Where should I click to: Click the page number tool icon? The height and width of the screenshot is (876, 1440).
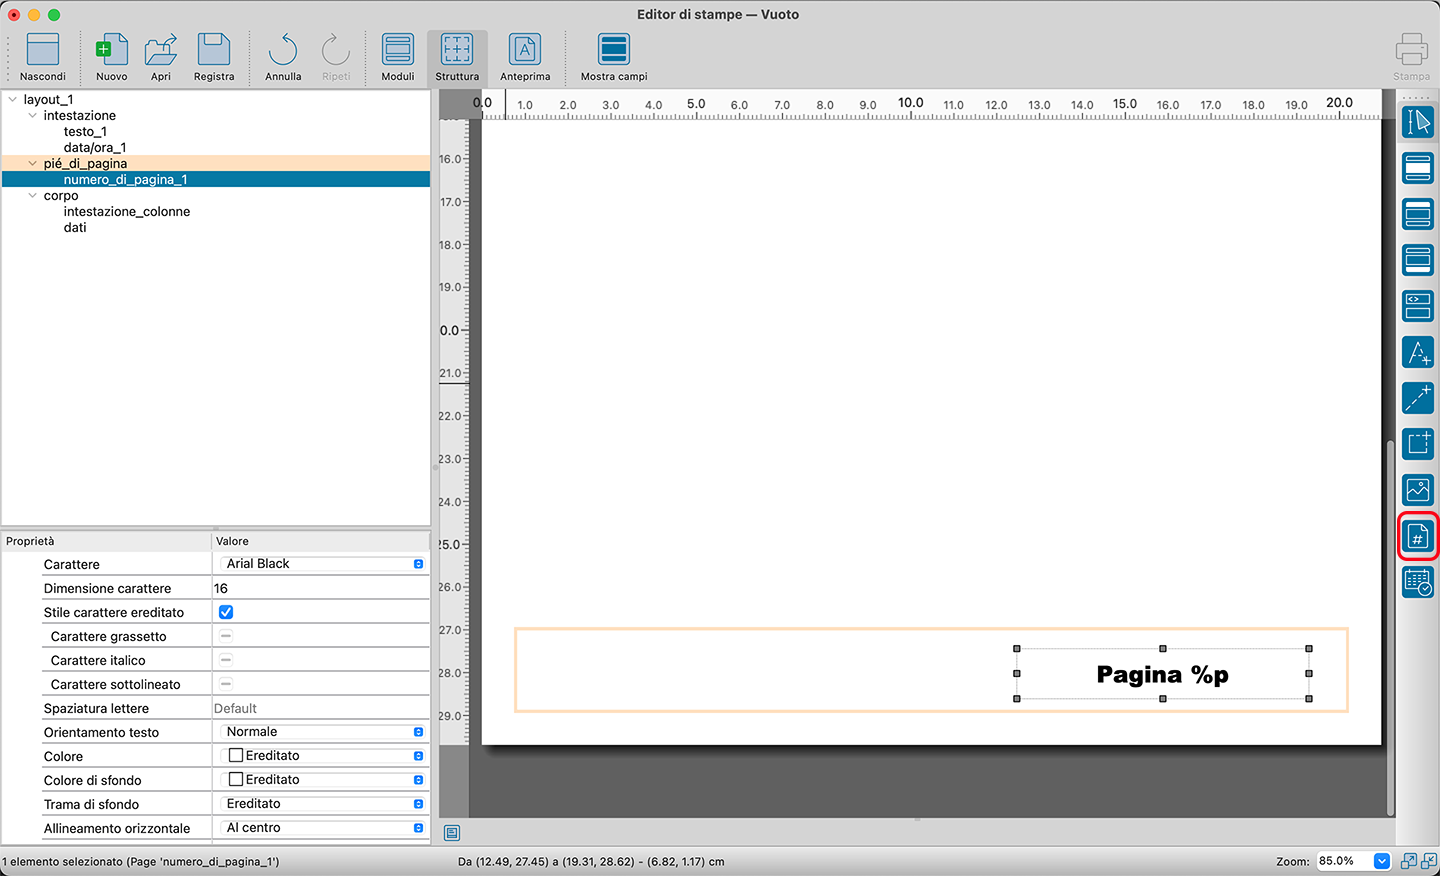coord(1418,537)
